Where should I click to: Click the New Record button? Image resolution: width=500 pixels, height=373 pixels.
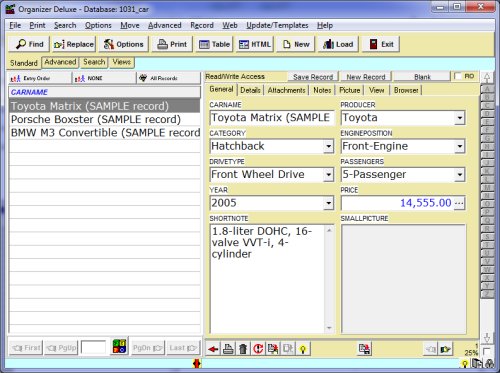click(x=366, y=77)
